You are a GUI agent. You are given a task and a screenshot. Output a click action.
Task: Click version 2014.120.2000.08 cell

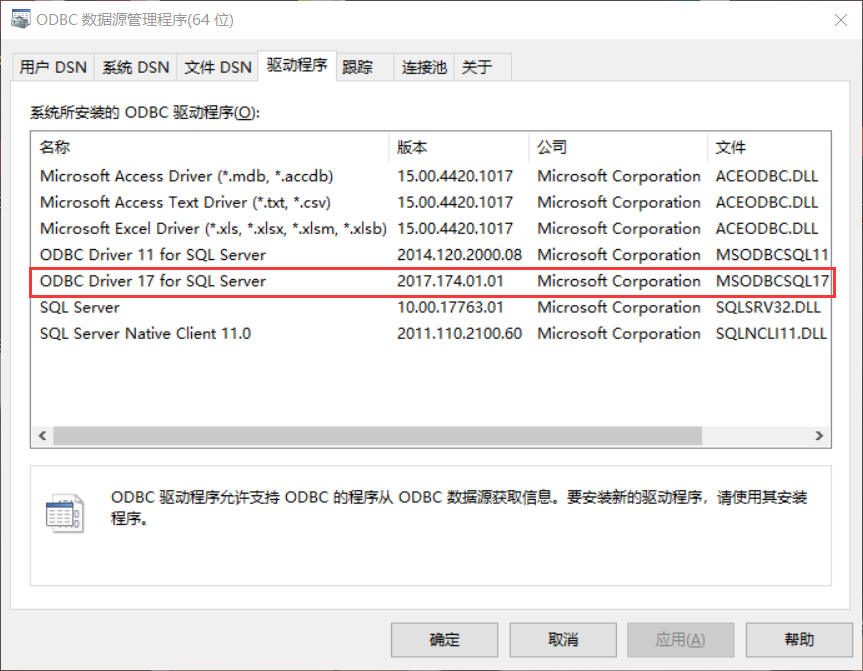[460, 255]
